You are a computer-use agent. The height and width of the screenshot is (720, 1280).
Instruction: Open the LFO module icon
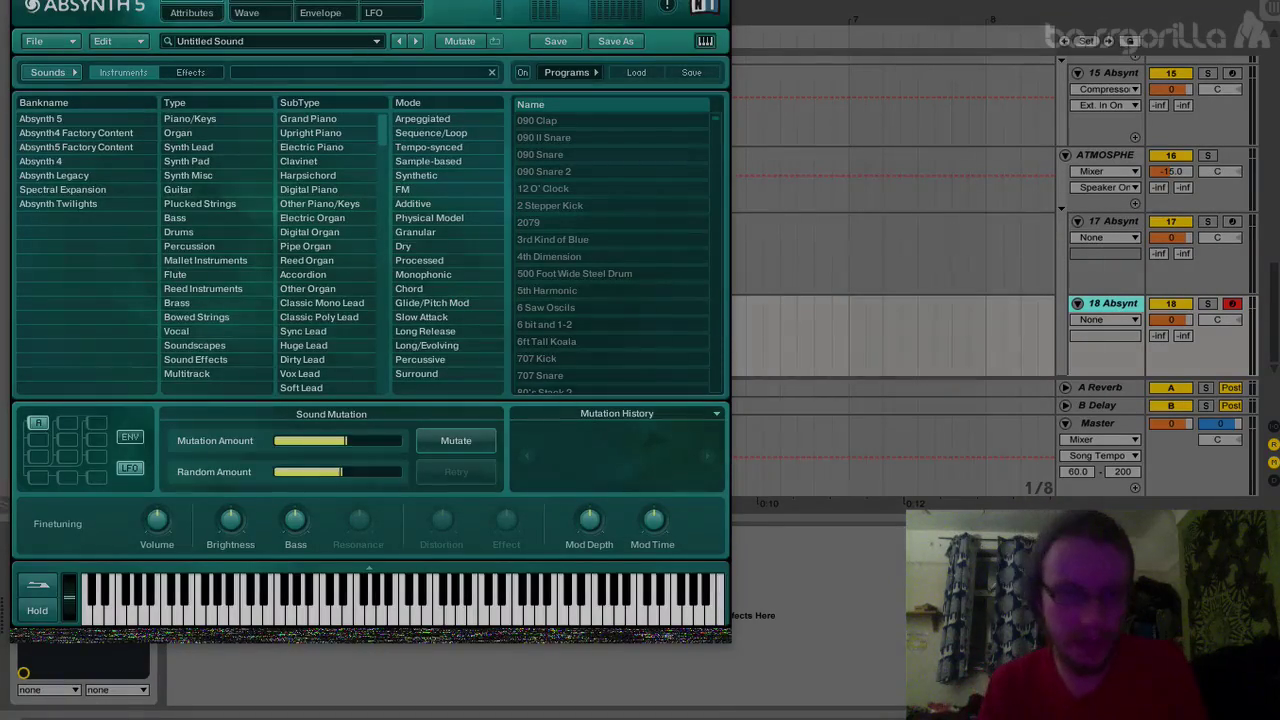click(x=130, y=468)
